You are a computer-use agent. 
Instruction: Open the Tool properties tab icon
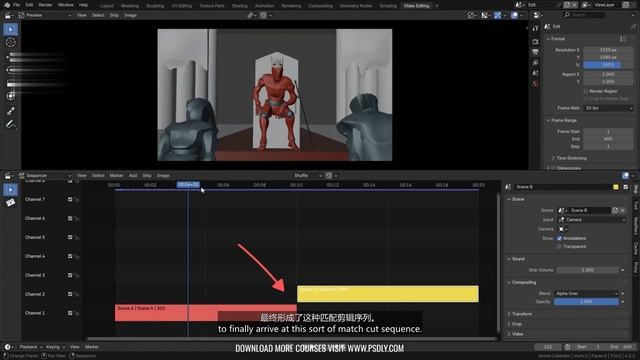(x=536, y=28)
